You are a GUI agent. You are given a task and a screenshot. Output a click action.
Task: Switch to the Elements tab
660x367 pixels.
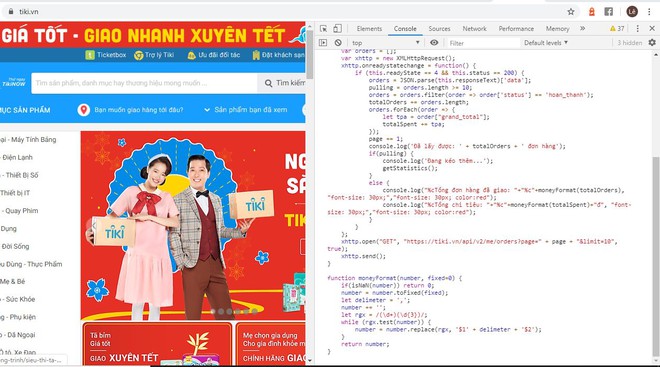click(x=369, y=29)
